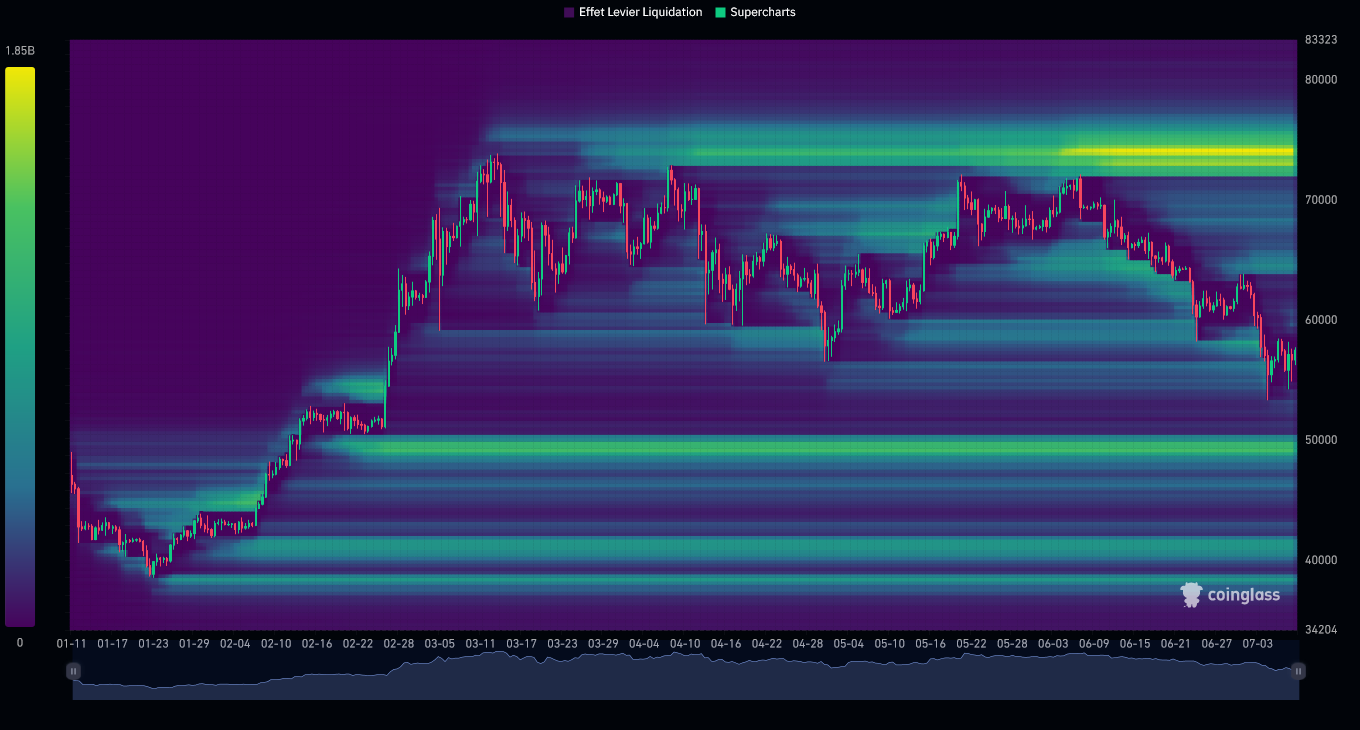Click the 02-22 date label

[x=358, y=644]
